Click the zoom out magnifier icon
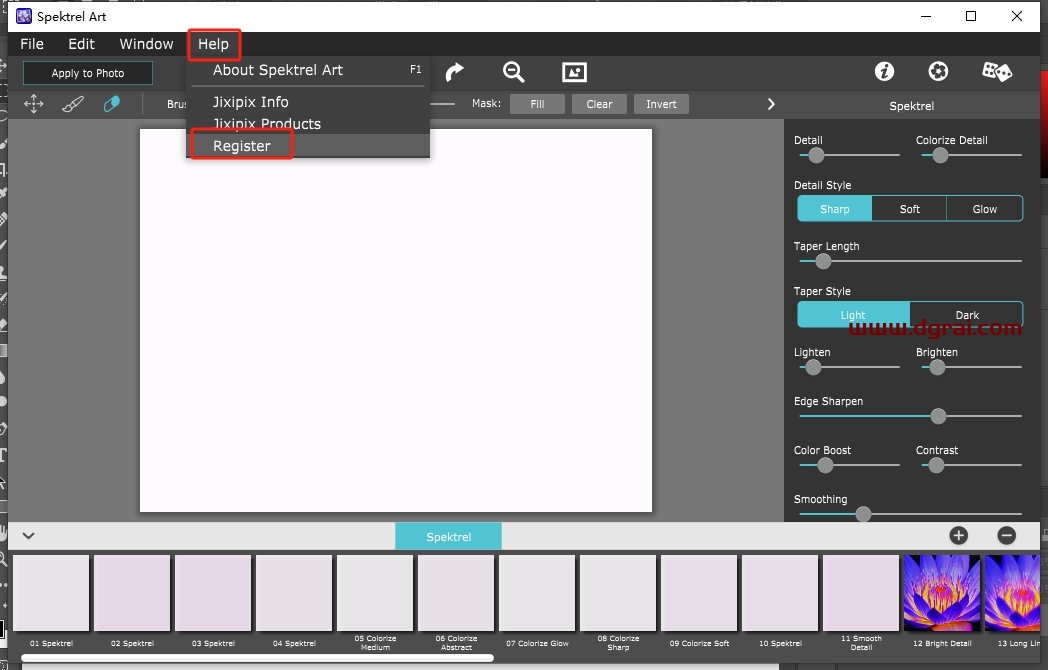The height and width of the screenshot is (670, 1048). 513,72
